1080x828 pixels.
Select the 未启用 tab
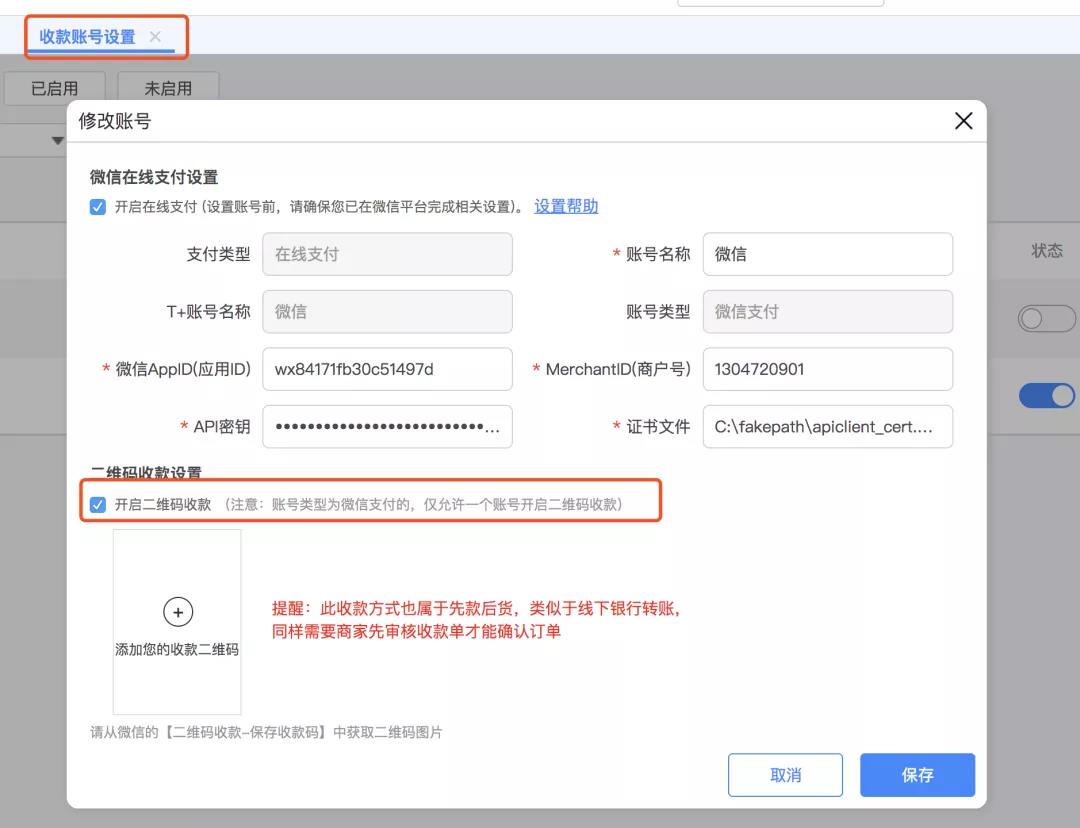pyautogui.click(x=168, y=88)
